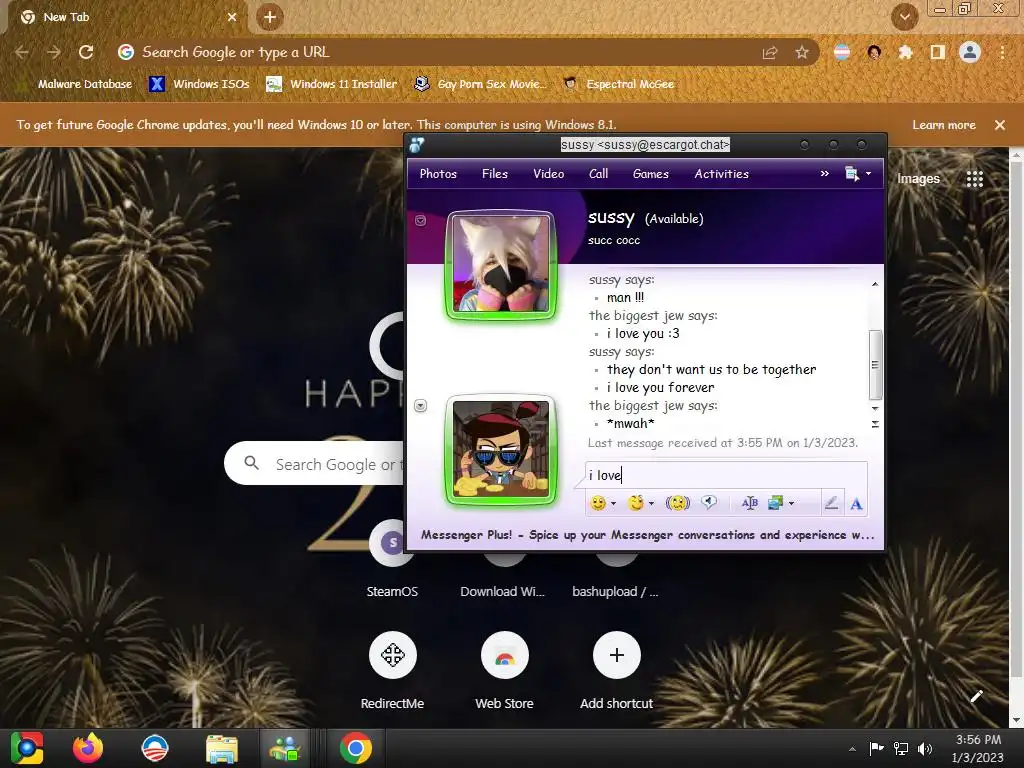Screen dimensions: 1024x768
Task: Open Photos in Messenger toolbar
Action: click(438, 174)
